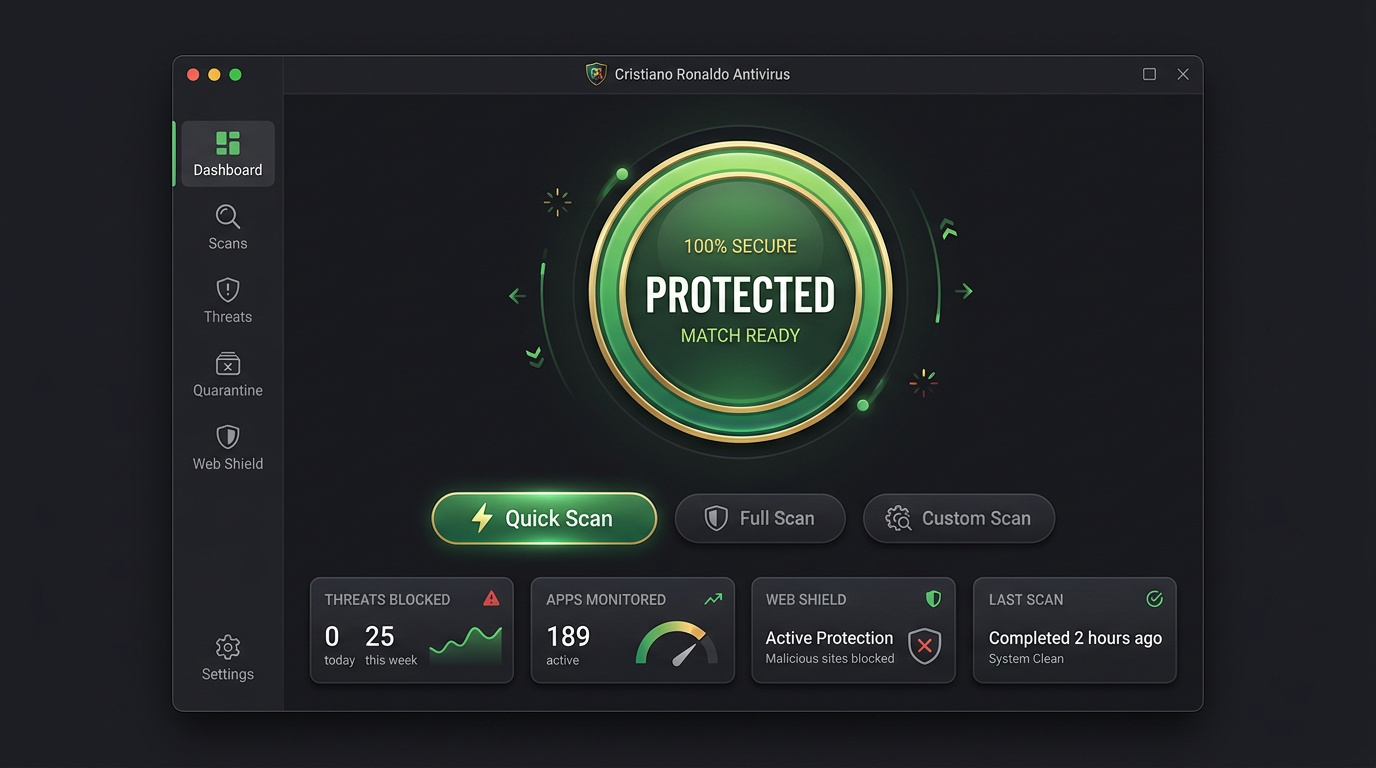This screenshot has width=1376, height=768.
Task: Go to the Scans section
Action: point(228,228)
